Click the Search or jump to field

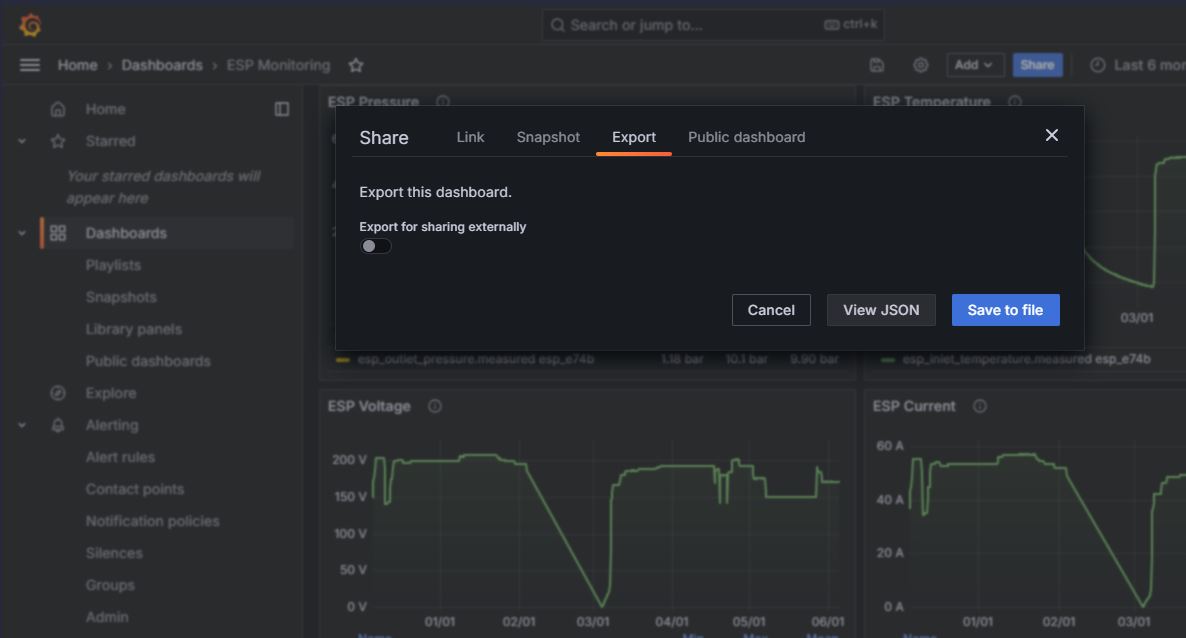point(712,25)
